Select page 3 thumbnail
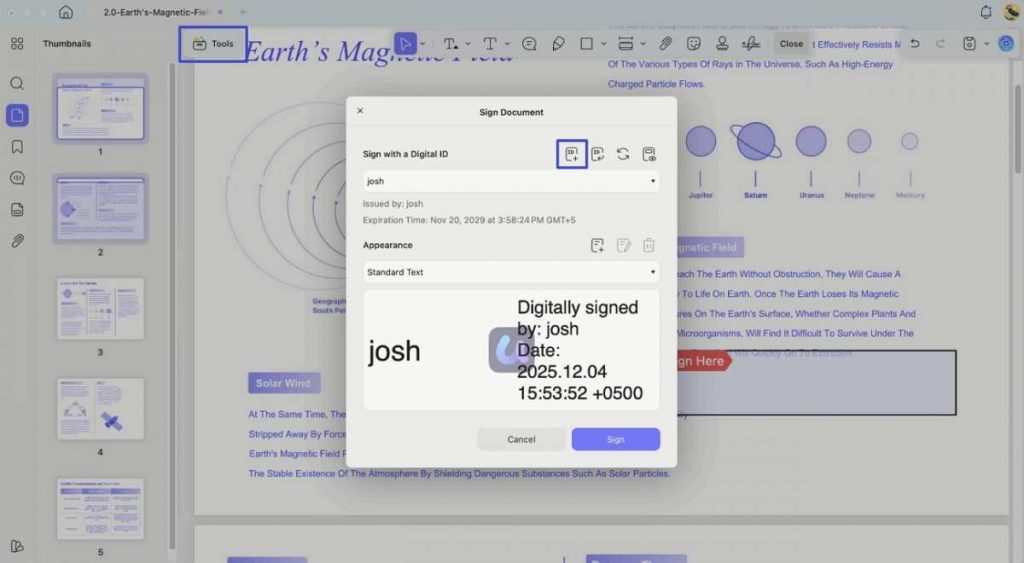 tap(100, 309)
